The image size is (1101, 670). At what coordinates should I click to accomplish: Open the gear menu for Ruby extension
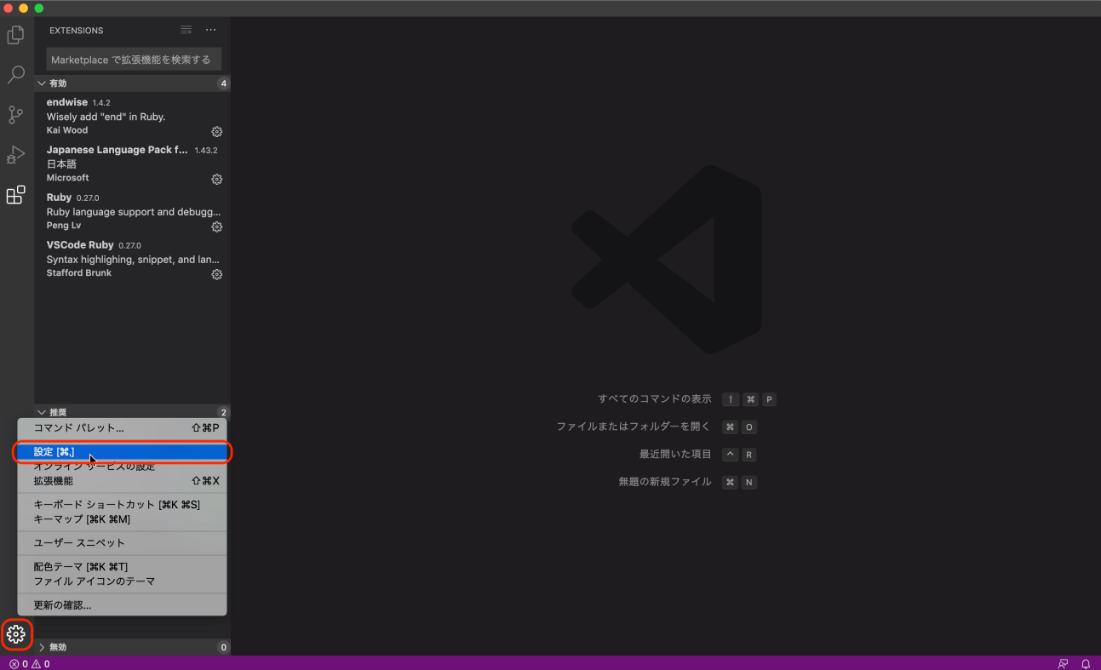[x=217, y=227]
